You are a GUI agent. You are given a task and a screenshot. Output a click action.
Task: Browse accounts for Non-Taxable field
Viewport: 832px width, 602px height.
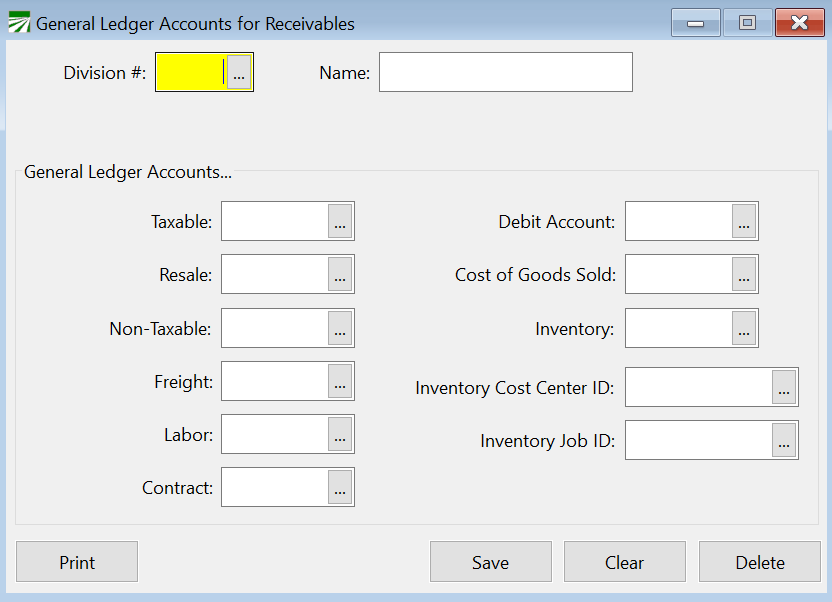tap(340, 328)
